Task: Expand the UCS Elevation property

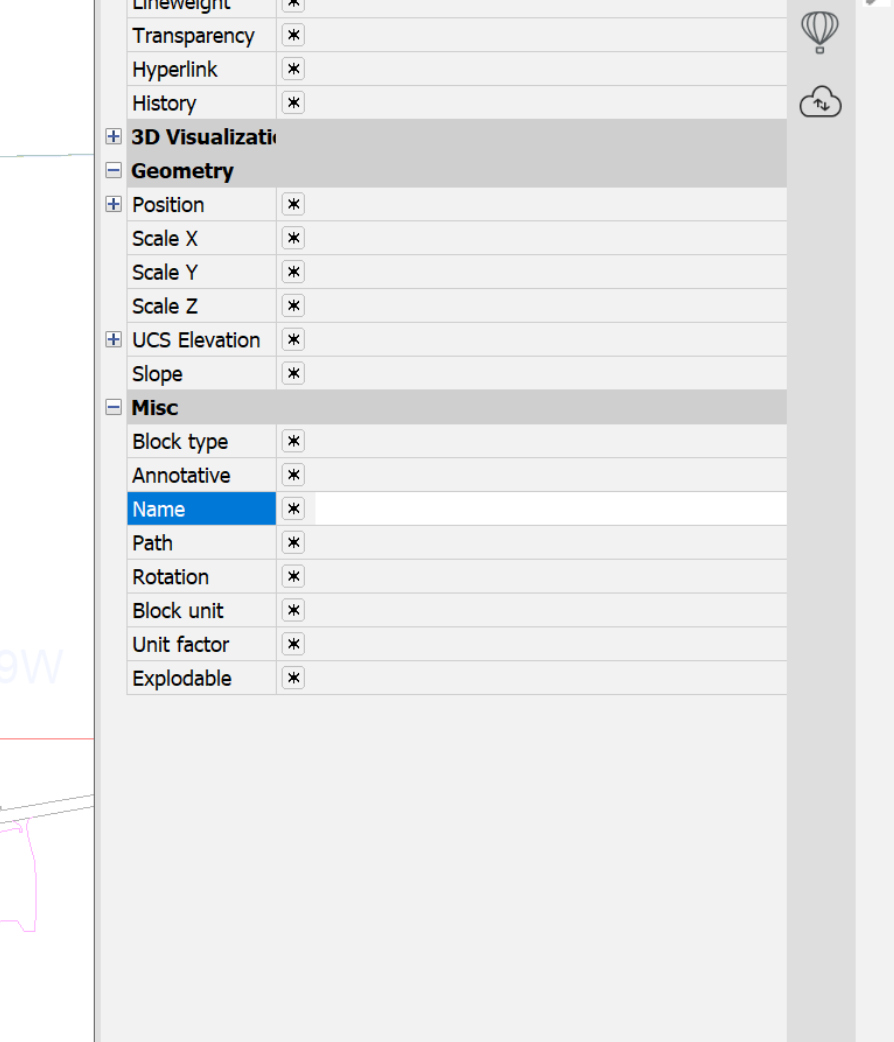Action: coord(113,340)
